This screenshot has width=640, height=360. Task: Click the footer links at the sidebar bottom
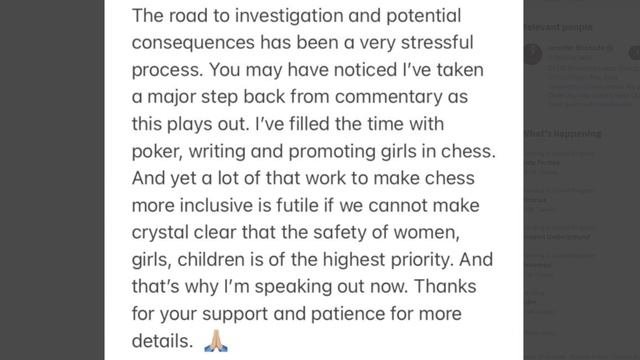pyautogui.click(x=582, y=356)
